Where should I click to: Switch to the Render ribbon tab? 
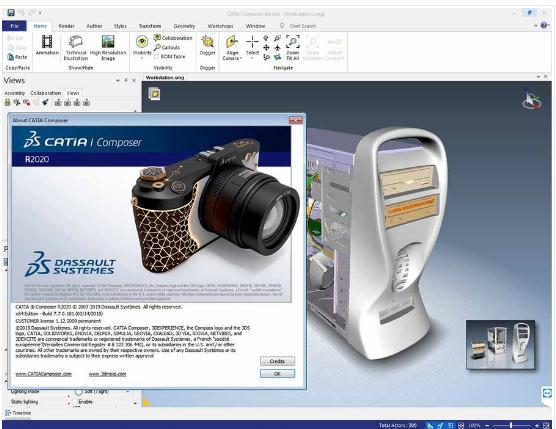66,26
